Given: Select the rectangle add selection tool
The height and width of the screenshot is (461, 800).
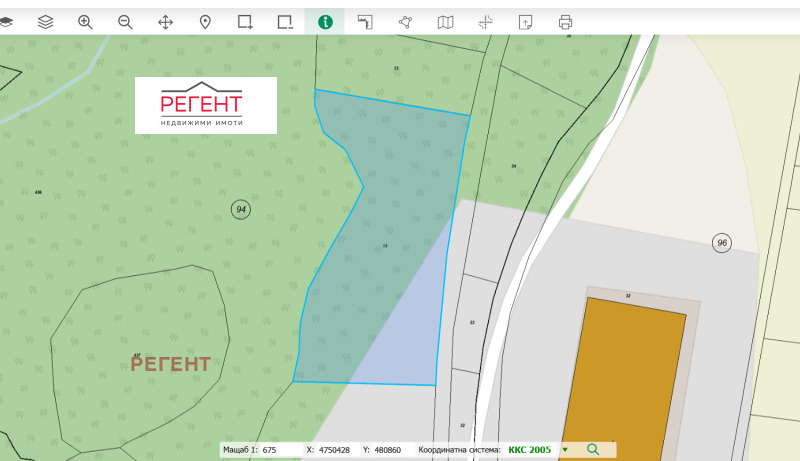Looking at the screenshot, I should (x=245, y=21).
